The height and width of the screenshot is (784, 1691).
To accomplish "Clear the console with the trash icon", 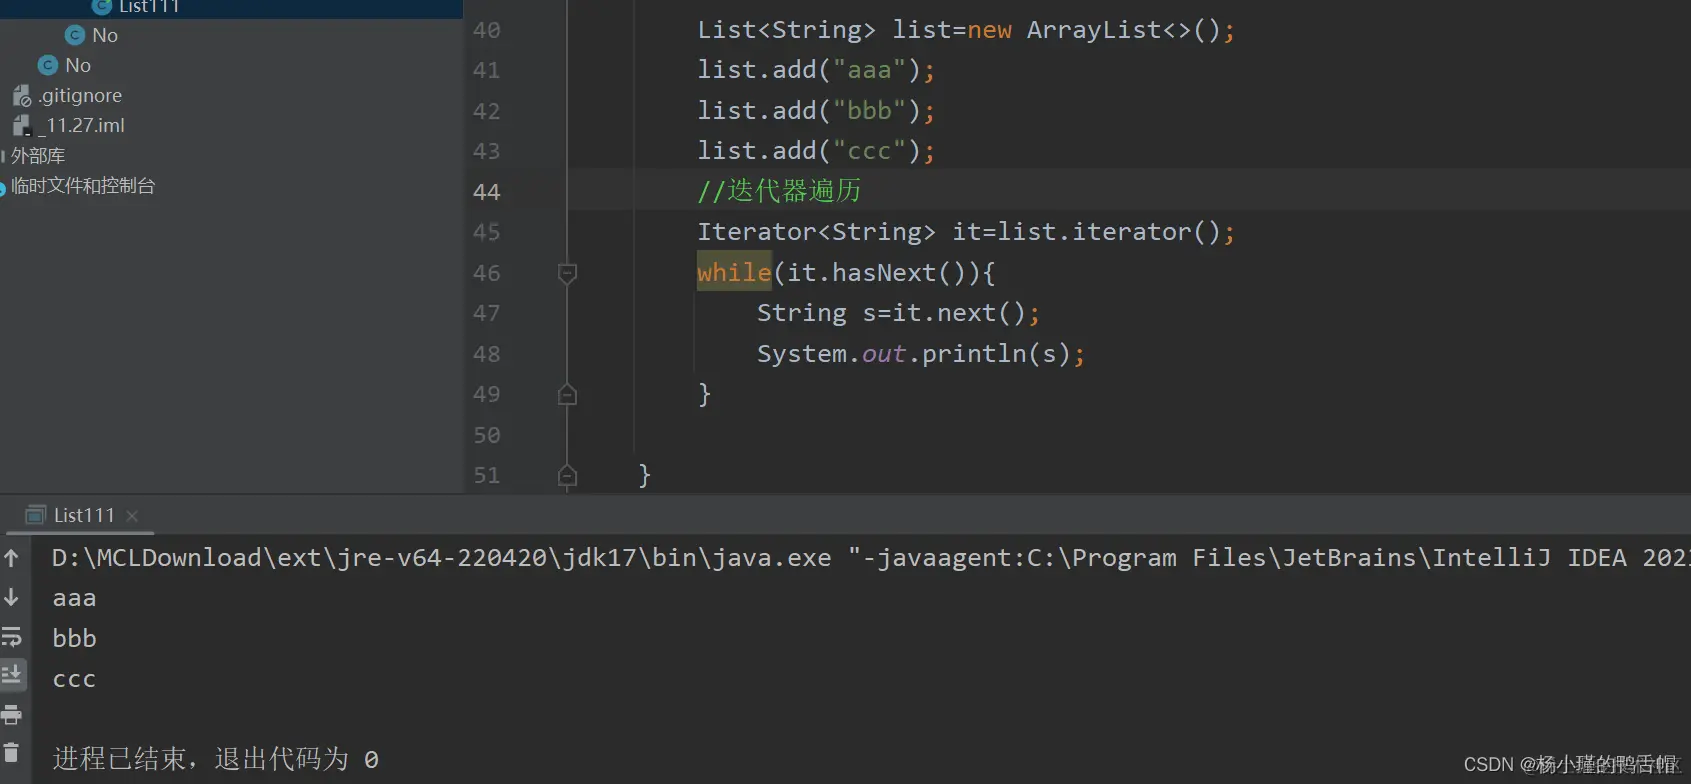I will click(x=12, y=753).
